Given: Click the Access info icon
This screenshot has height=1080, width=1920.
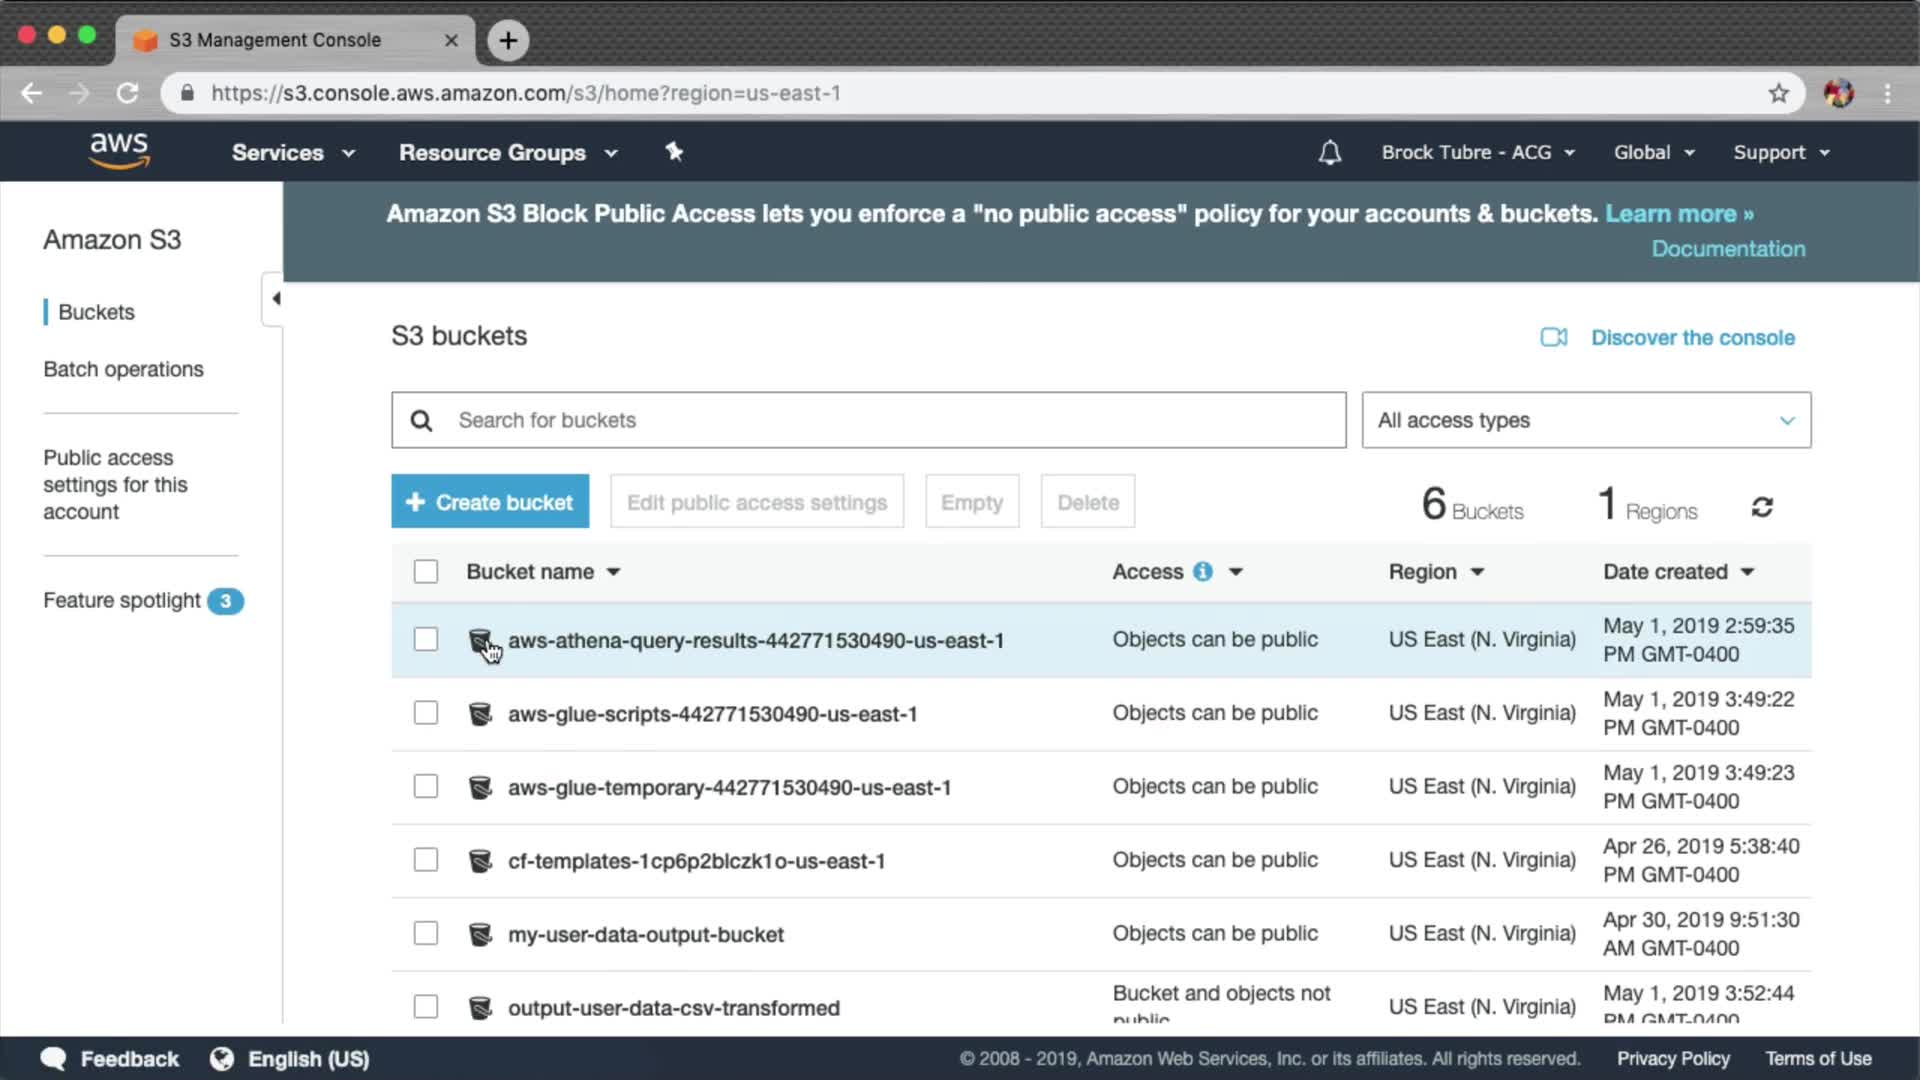Looking at the screenshot, I should click(1203, 572).
